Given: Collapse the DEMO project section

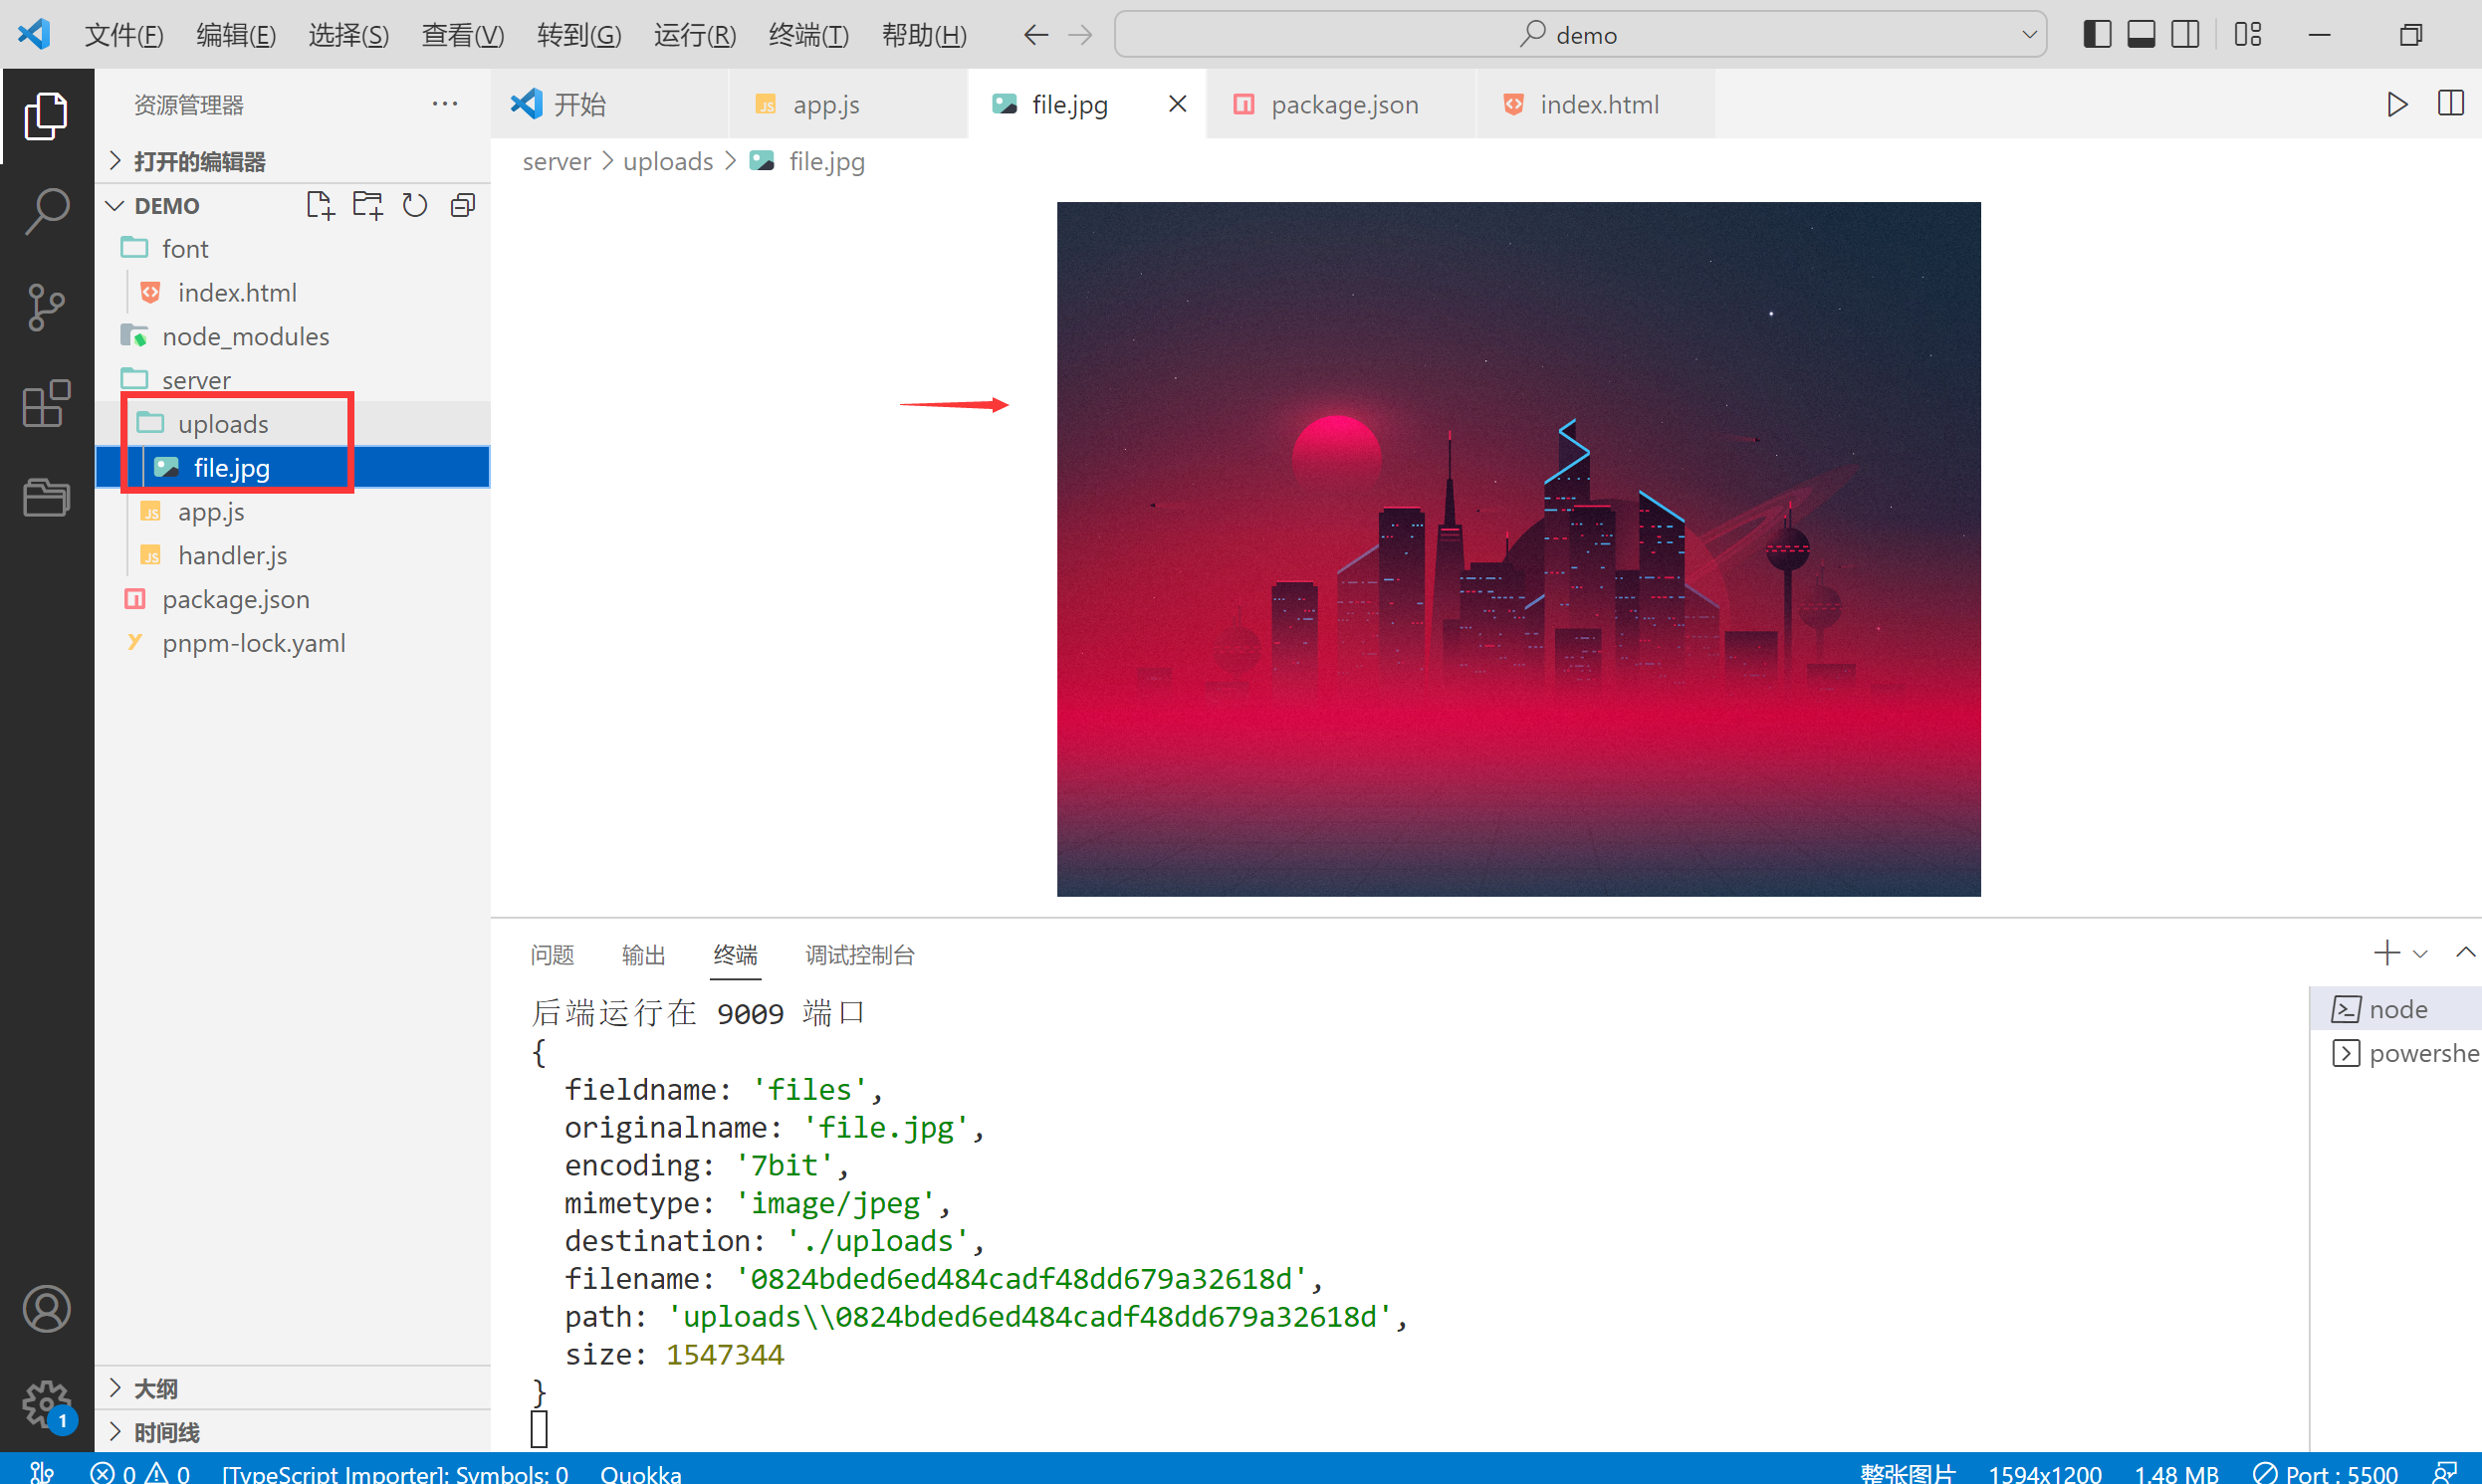Looking at the screenshot, I should click(x=167, y=206).
